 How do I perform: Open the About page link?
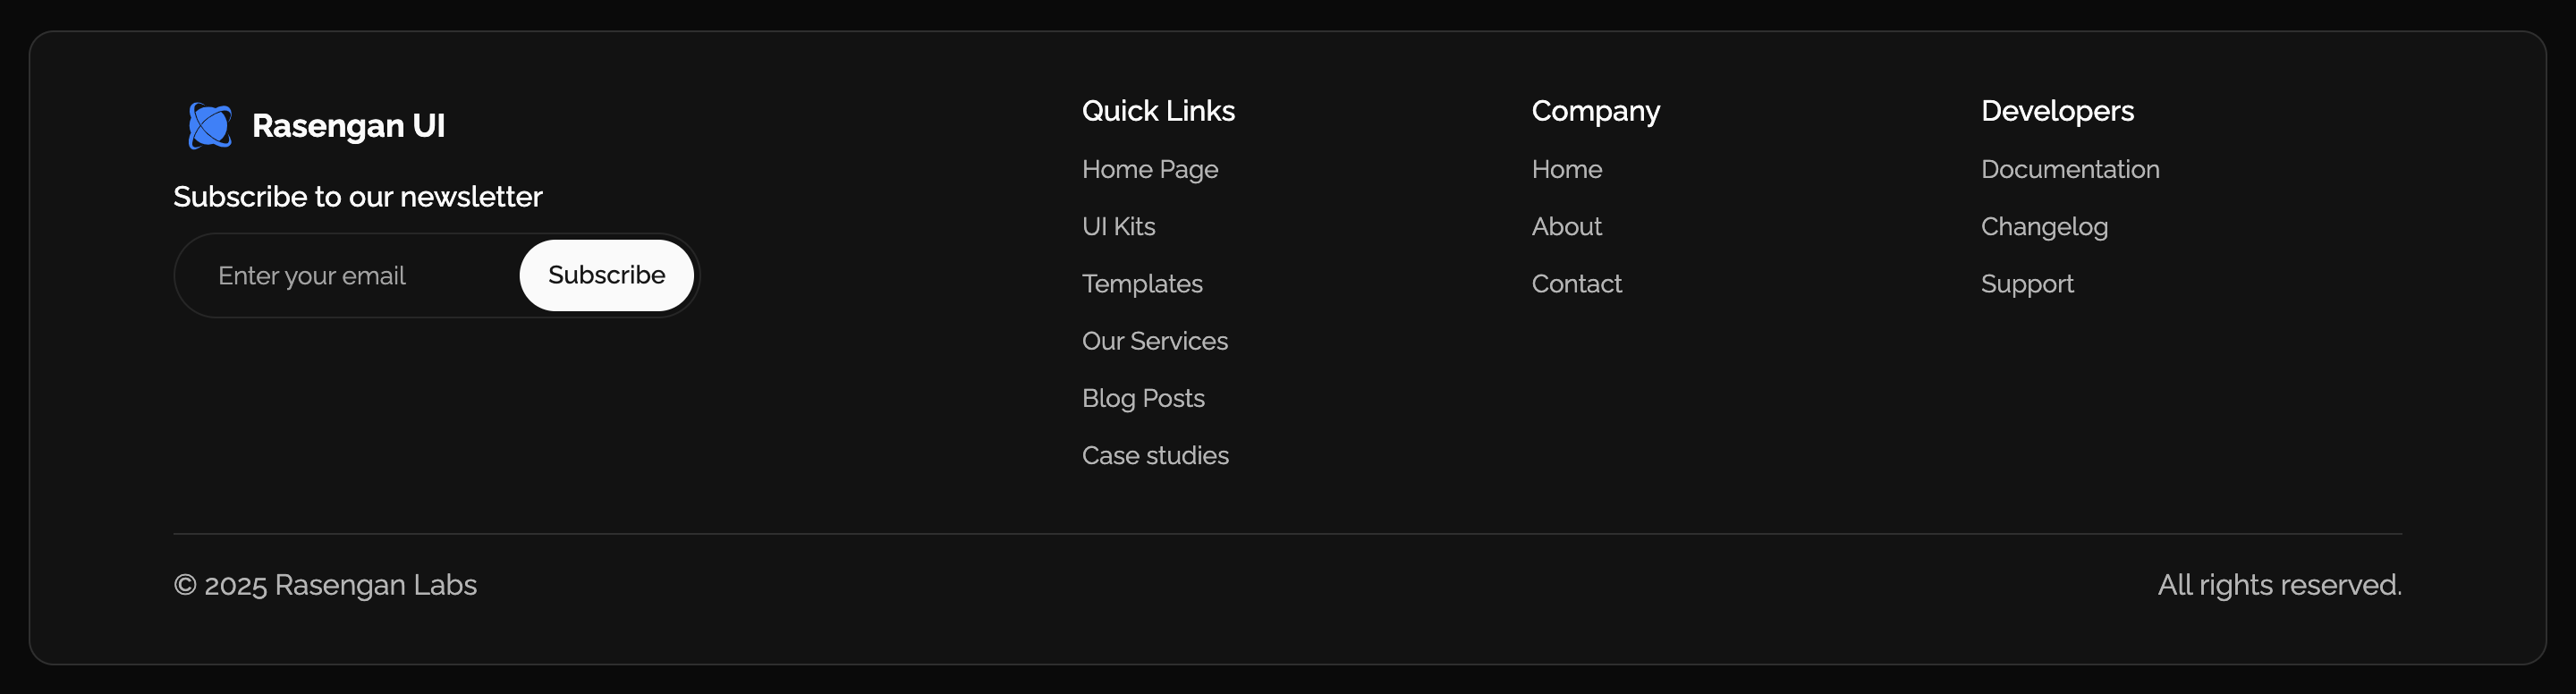tap(1567, 227)
